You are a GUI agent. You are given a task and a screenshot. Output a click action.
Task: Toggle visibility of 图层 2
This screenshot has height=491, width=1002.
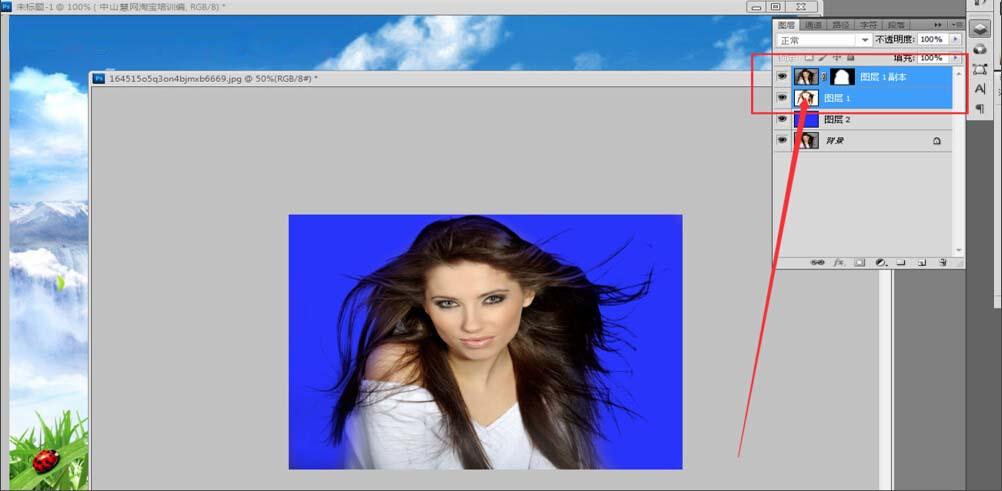(782, 120)
